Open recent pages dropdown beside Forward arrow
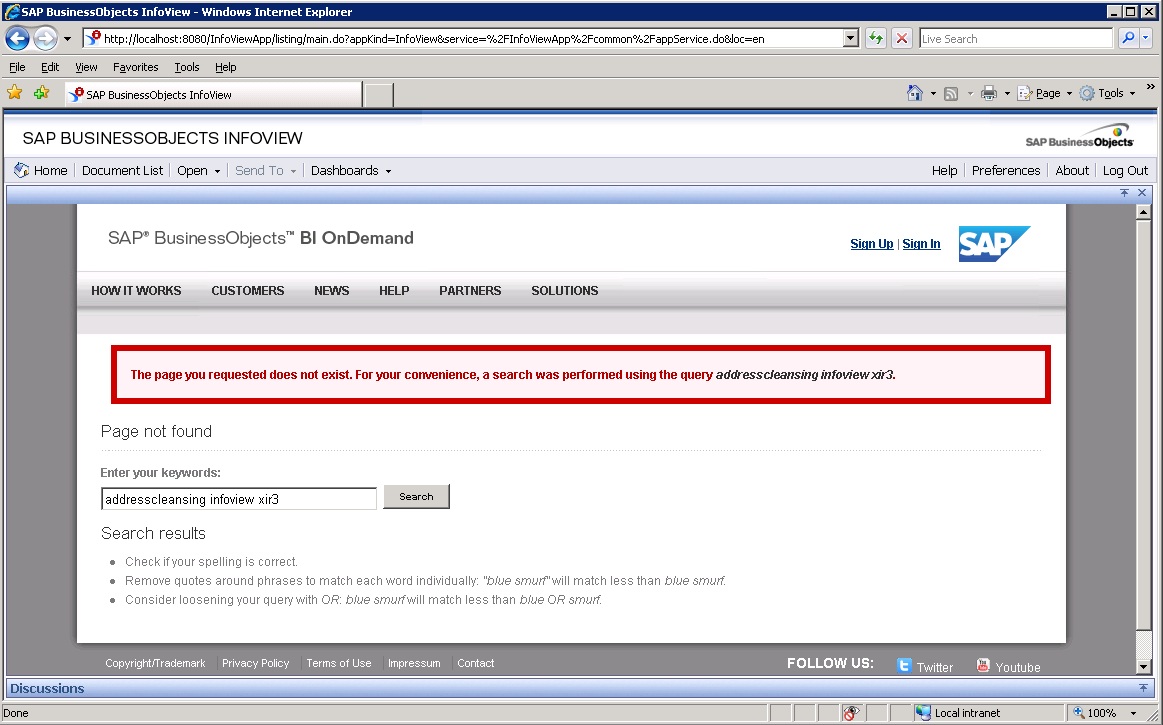 (67, 39)
